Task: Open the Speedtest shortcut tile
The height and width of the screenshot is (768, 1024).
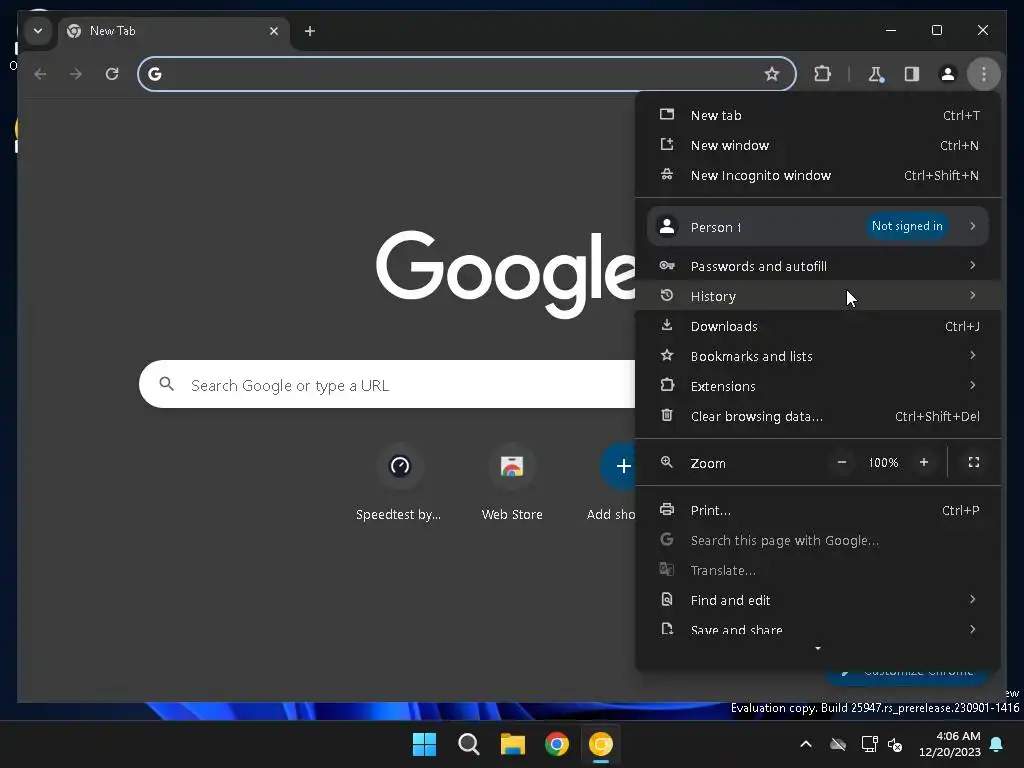Action: 399,482
